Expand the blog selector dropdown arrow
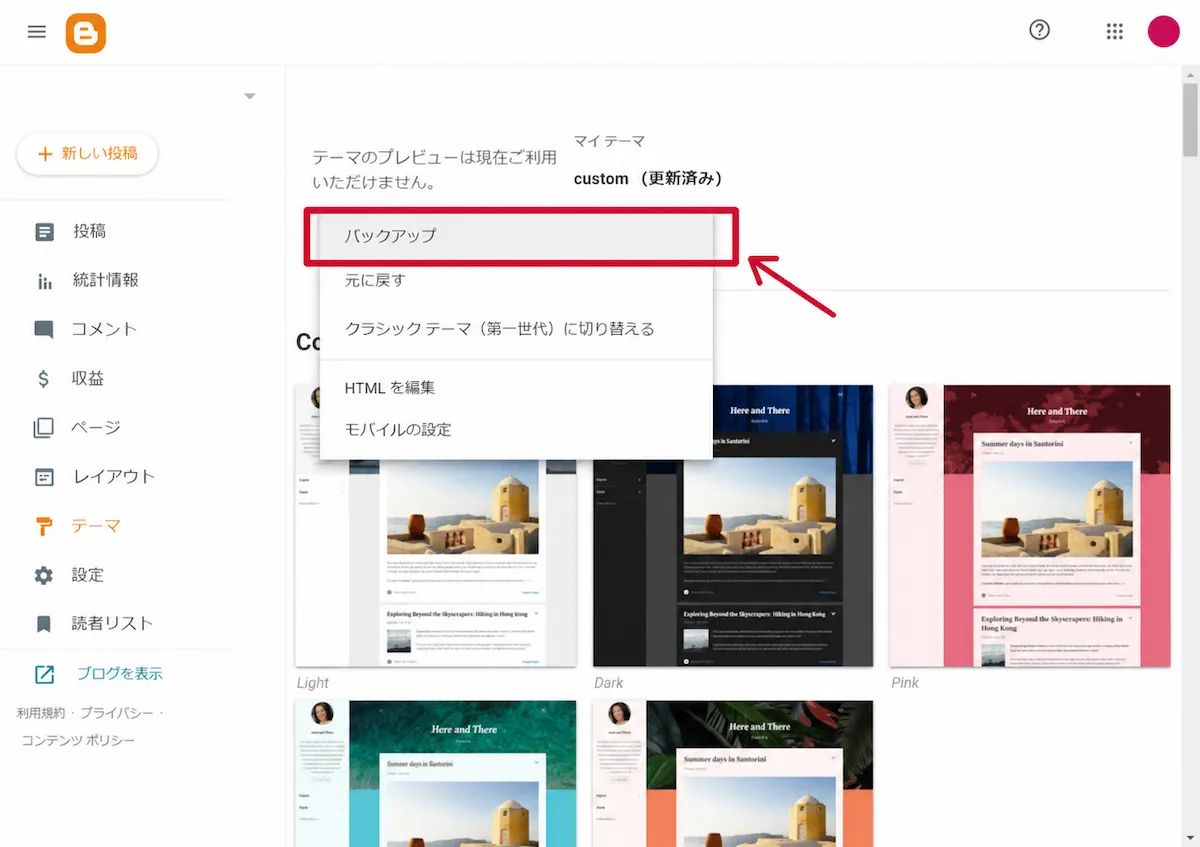 tap(250, 96)
